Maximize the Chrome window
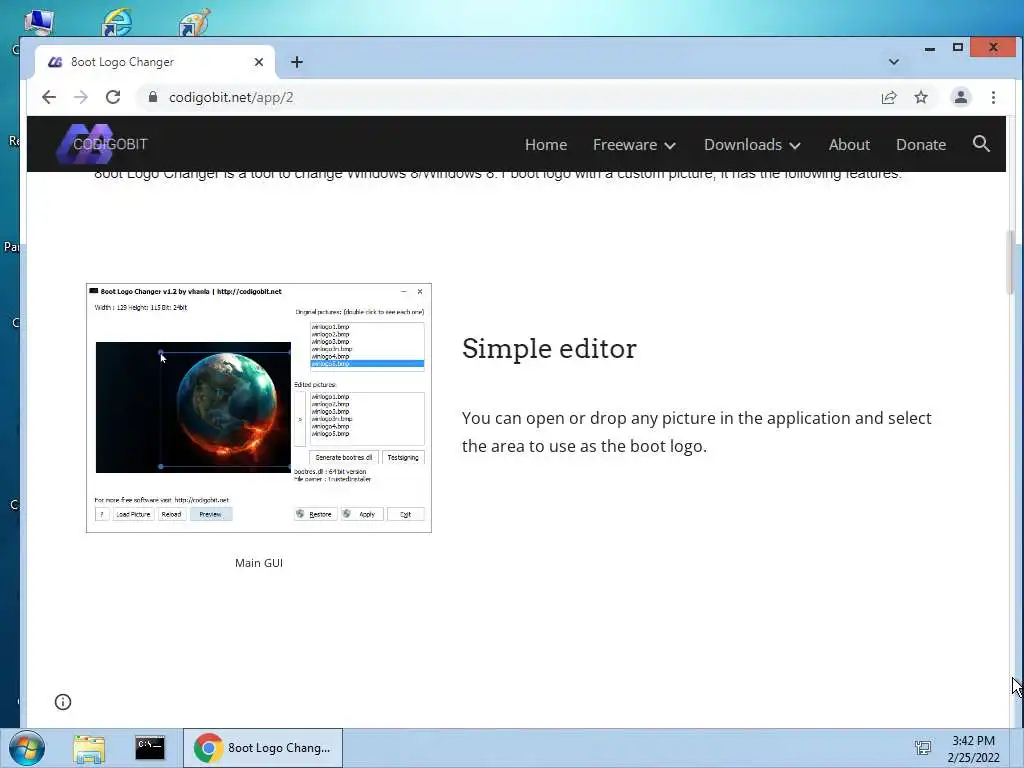This screenshot has height=768, width=1024. coord(958,48)
